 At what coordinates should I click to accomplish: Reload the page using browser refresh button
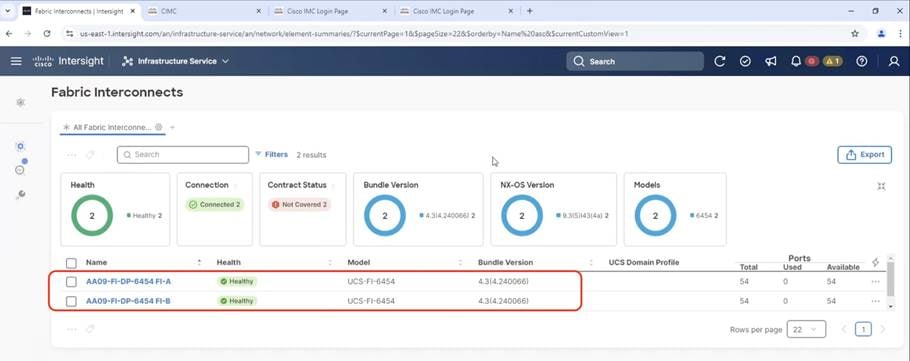47,34
